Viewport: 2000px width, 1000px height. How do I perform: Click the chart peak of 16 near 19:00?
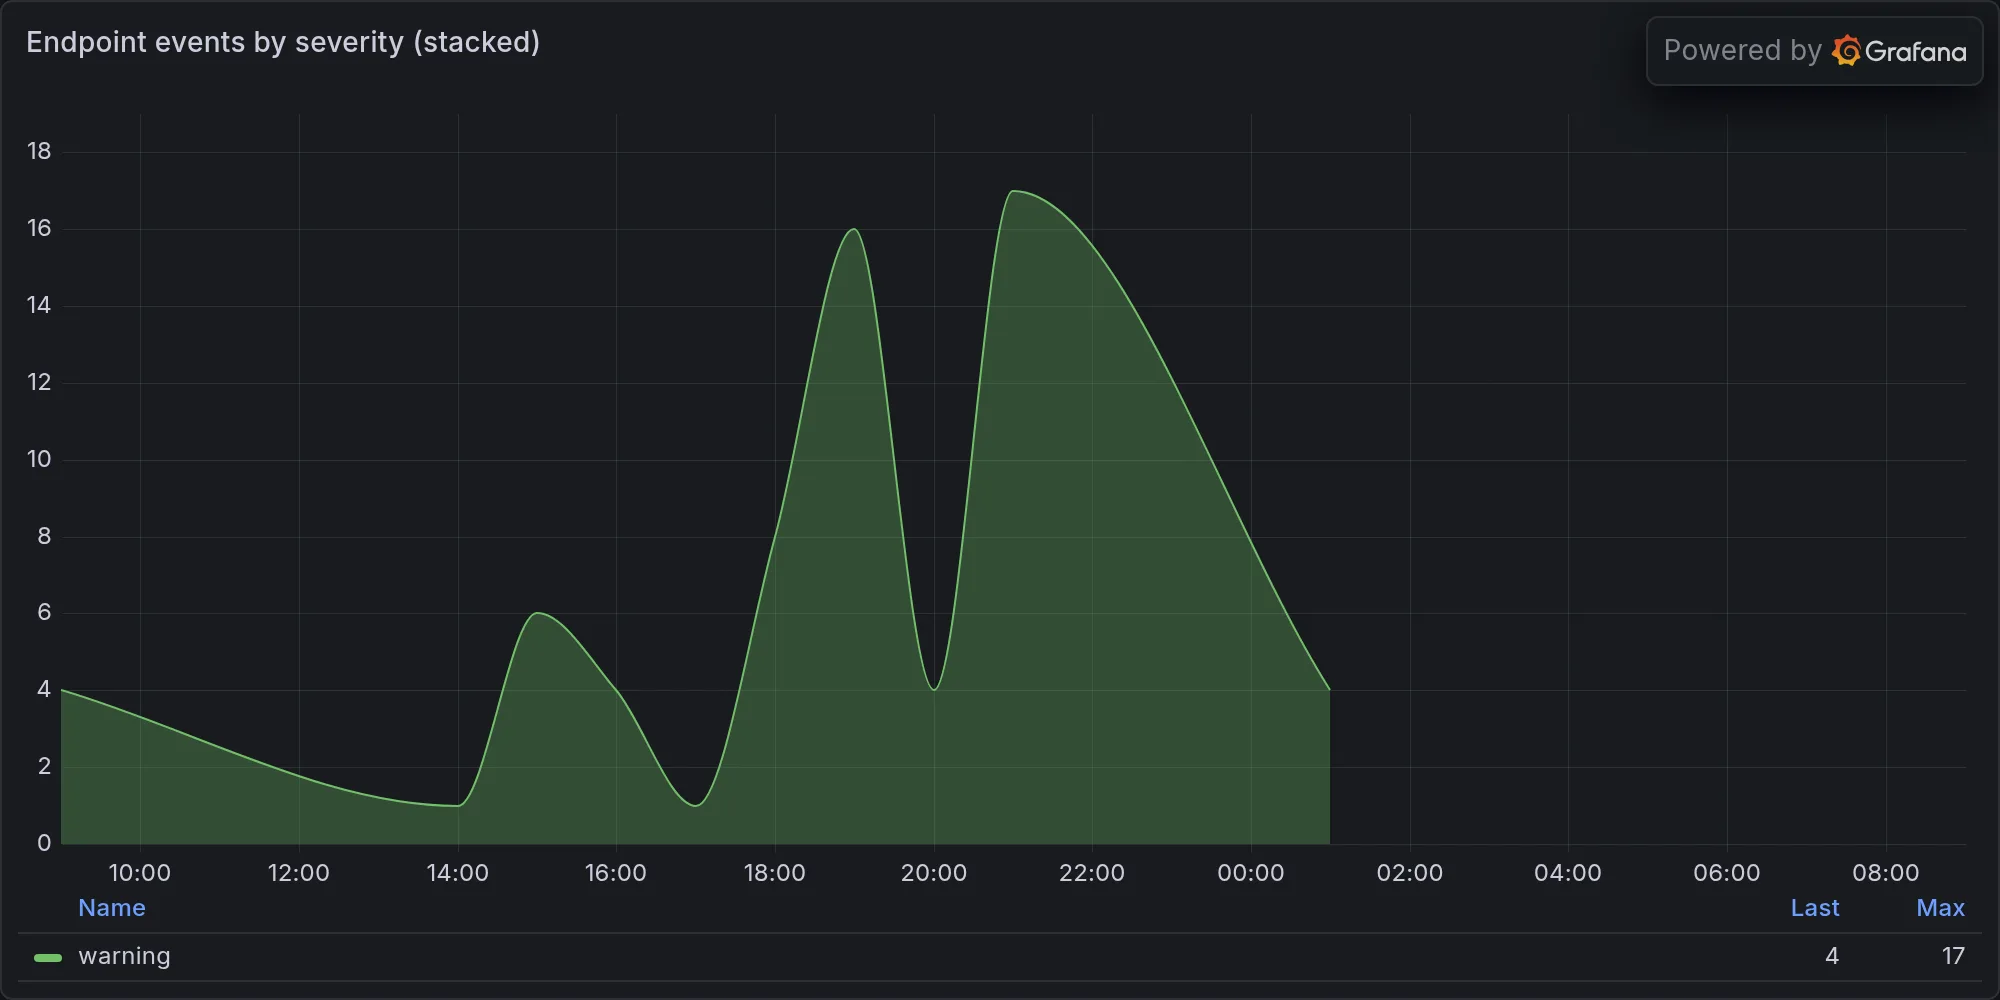[x=854, y=229]
